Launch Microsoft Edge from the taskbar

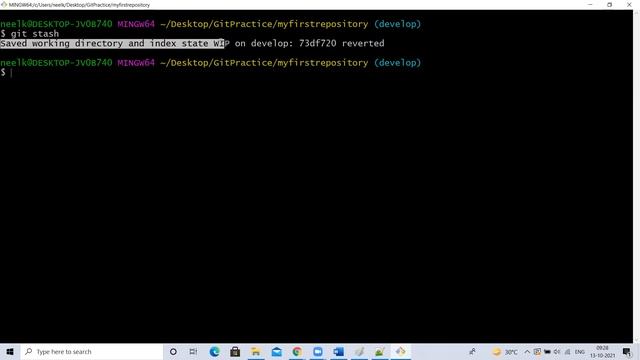coord(214,351)
